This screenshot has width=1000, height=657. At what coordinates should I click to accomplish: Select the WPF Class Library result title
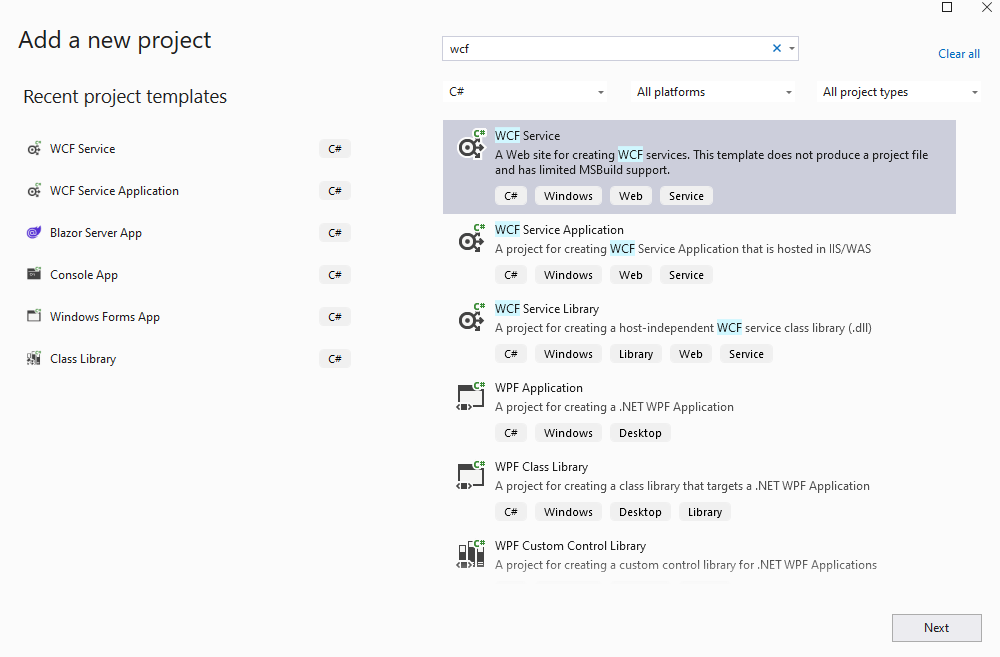541,467
